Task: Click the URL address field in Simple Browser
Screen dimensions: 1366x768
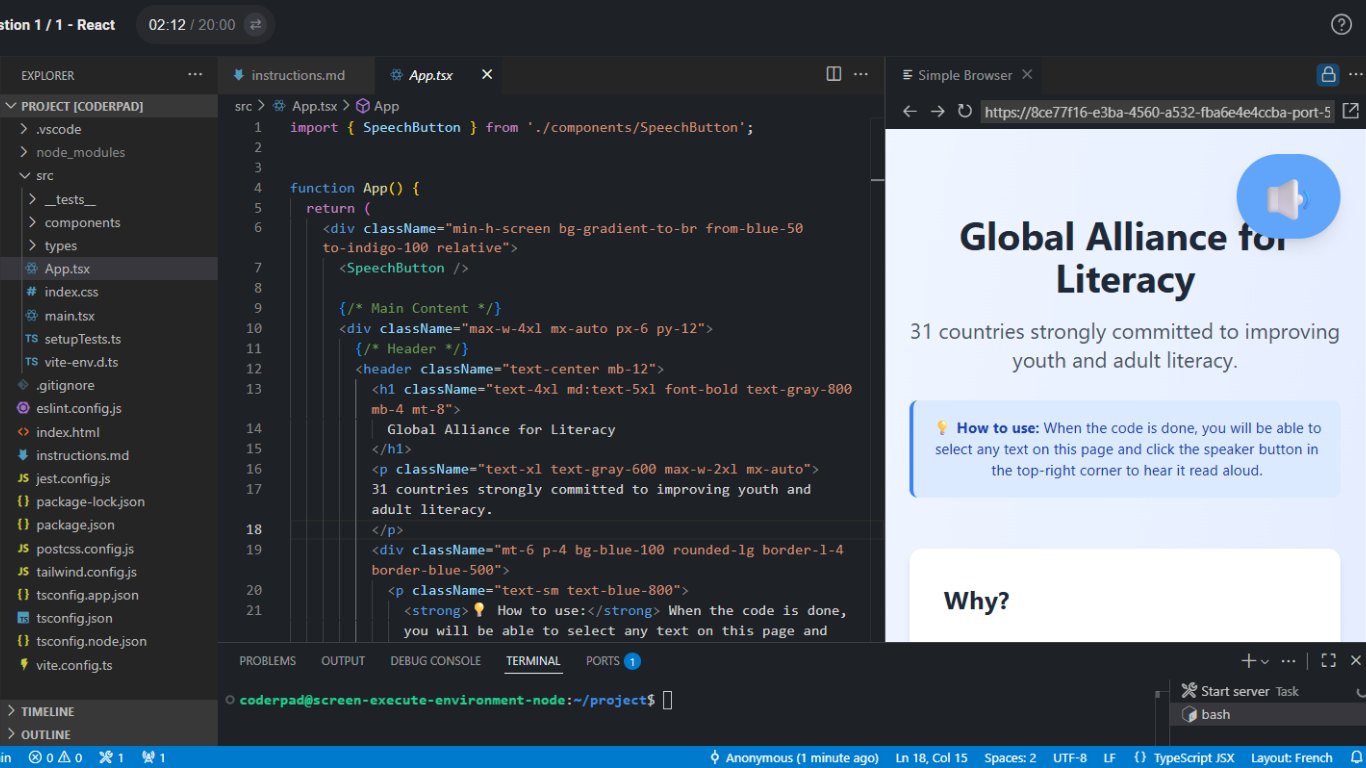Action: coord(1157,112)
